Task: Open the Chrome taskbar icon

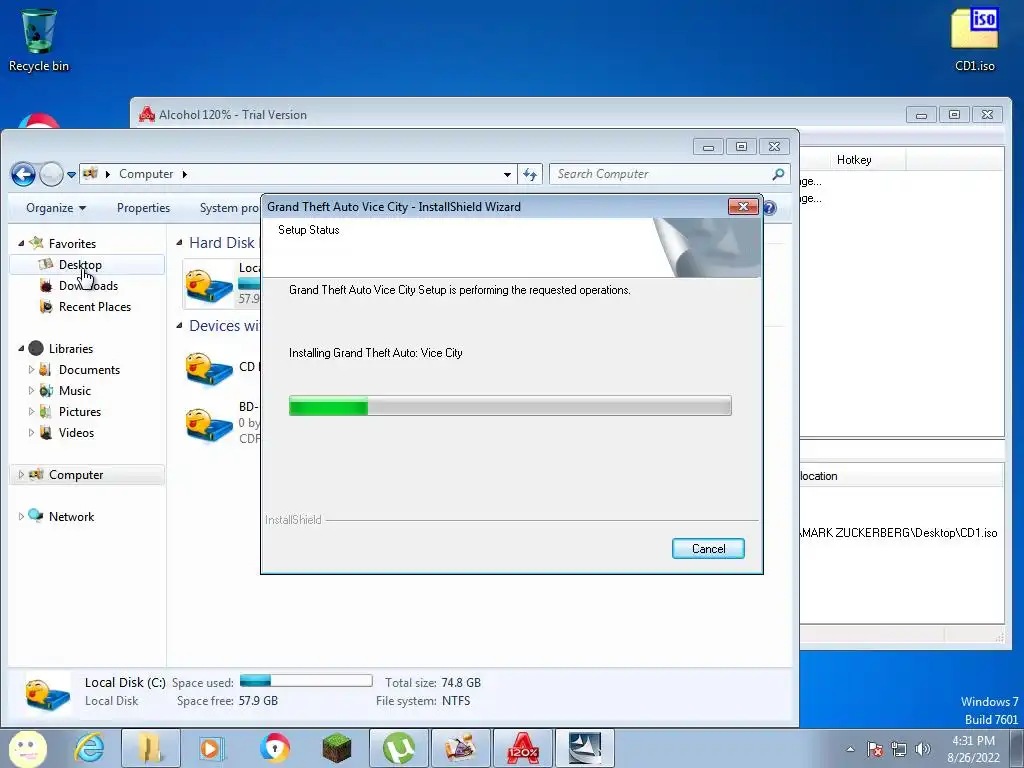Action: [x=274, y=748]
